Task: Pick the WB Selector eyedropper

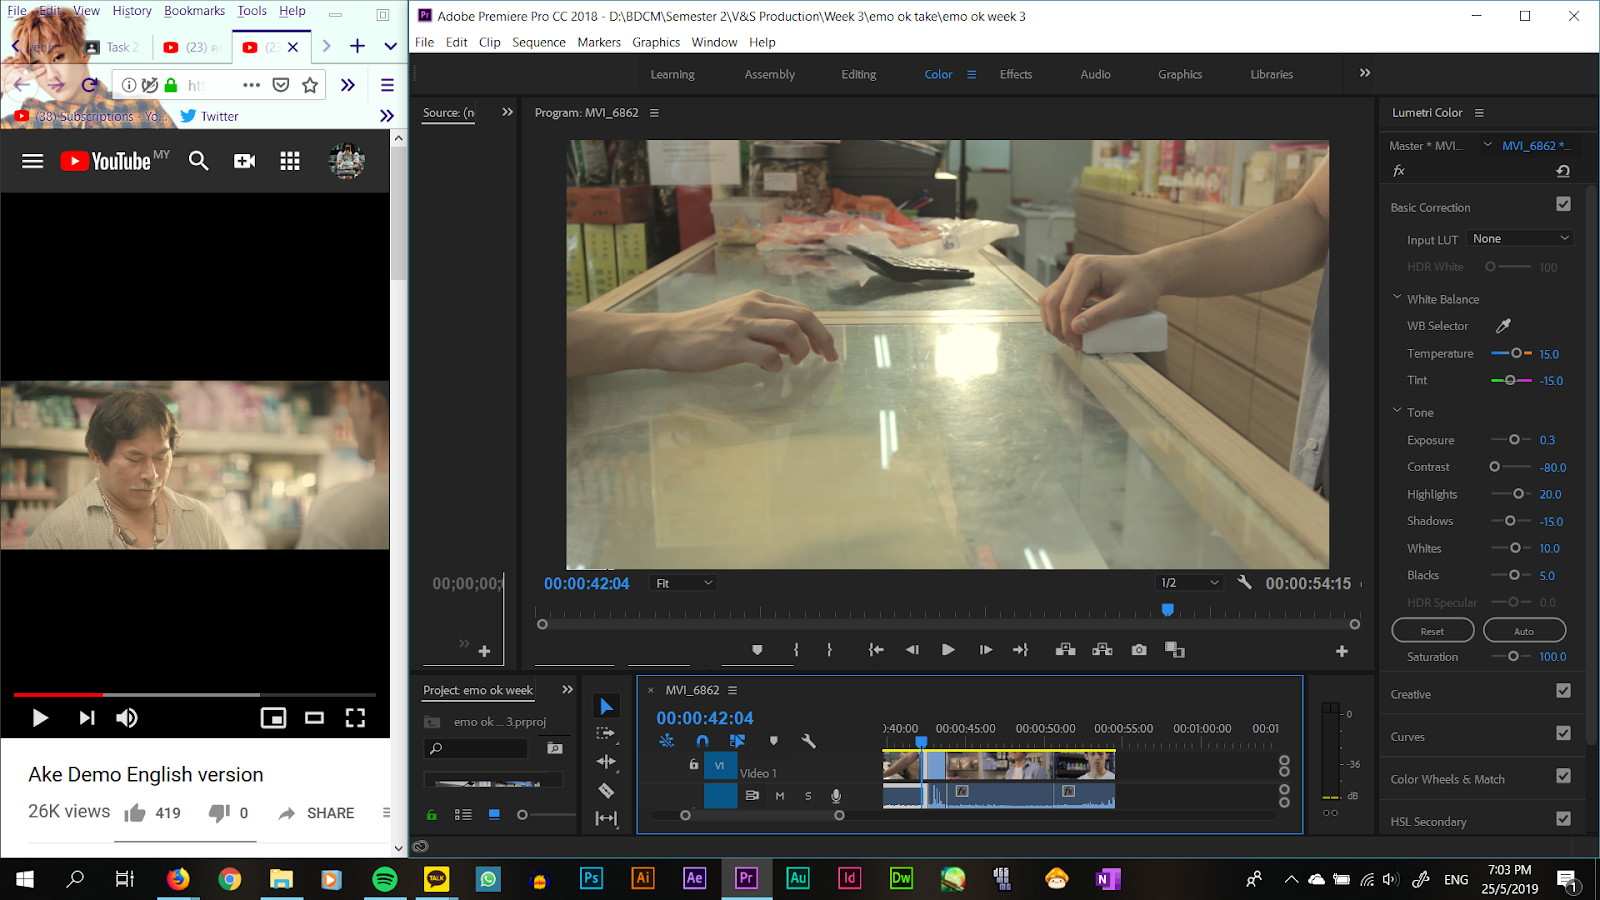Action: (1503, 326)
